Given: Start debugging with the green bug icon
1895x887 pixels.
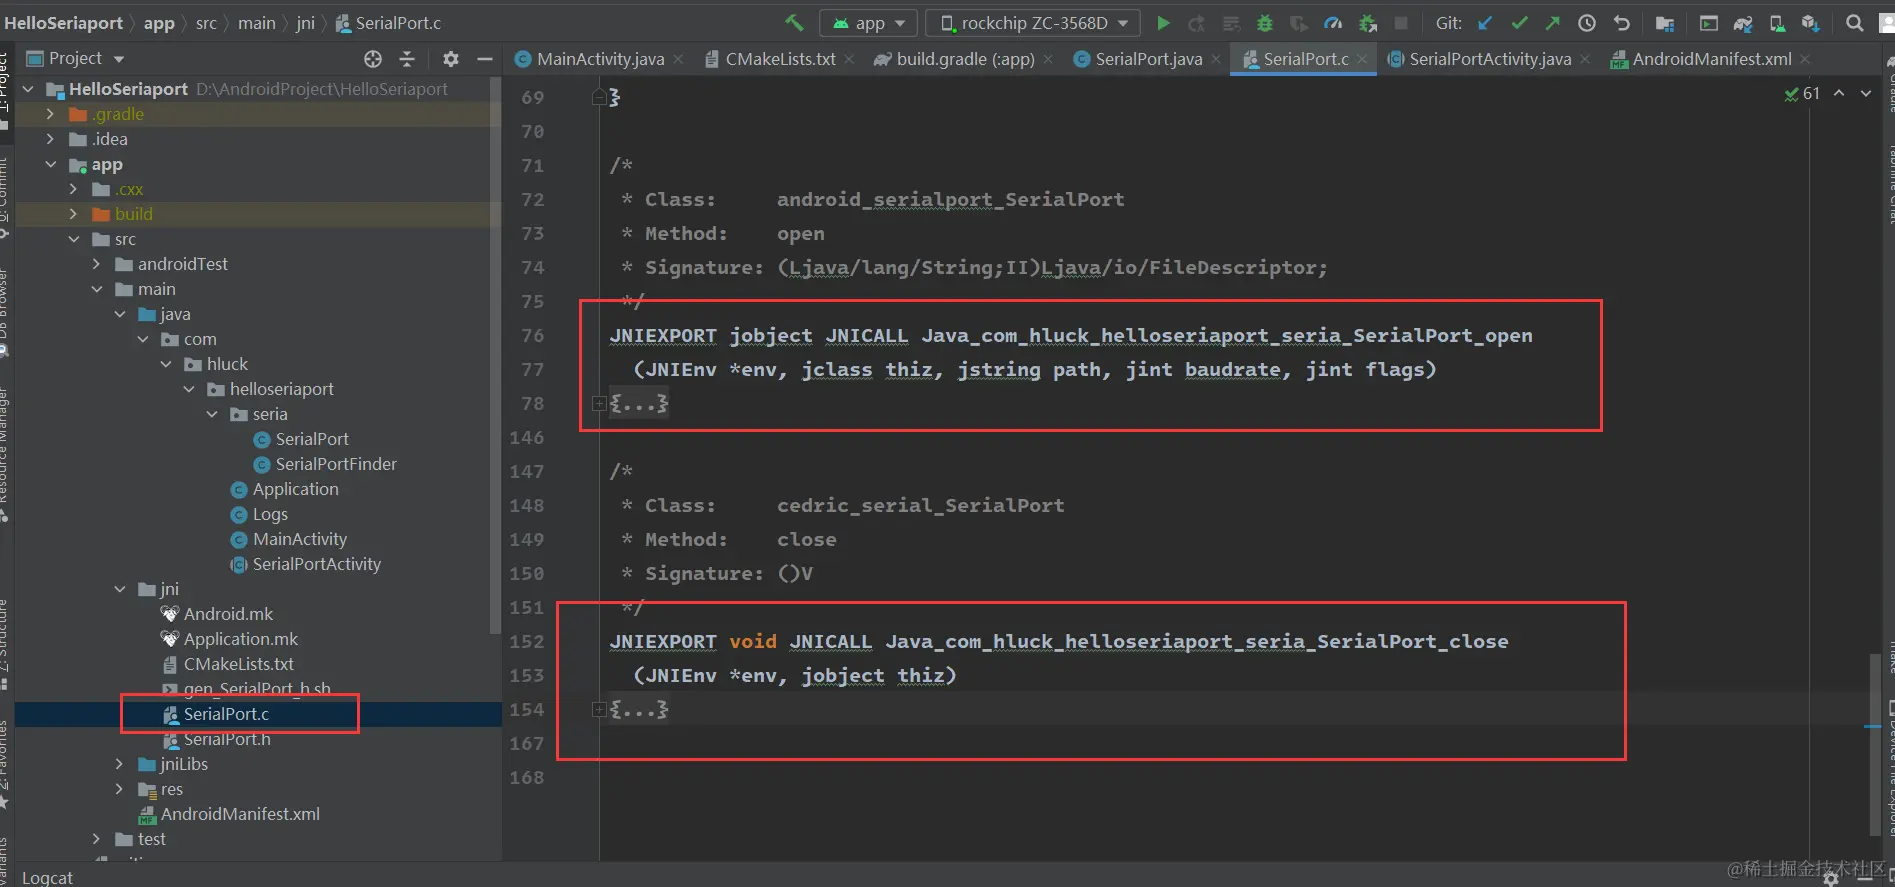Looking at the screenshot, I should pyautogui.click(x=1265, y=22).
